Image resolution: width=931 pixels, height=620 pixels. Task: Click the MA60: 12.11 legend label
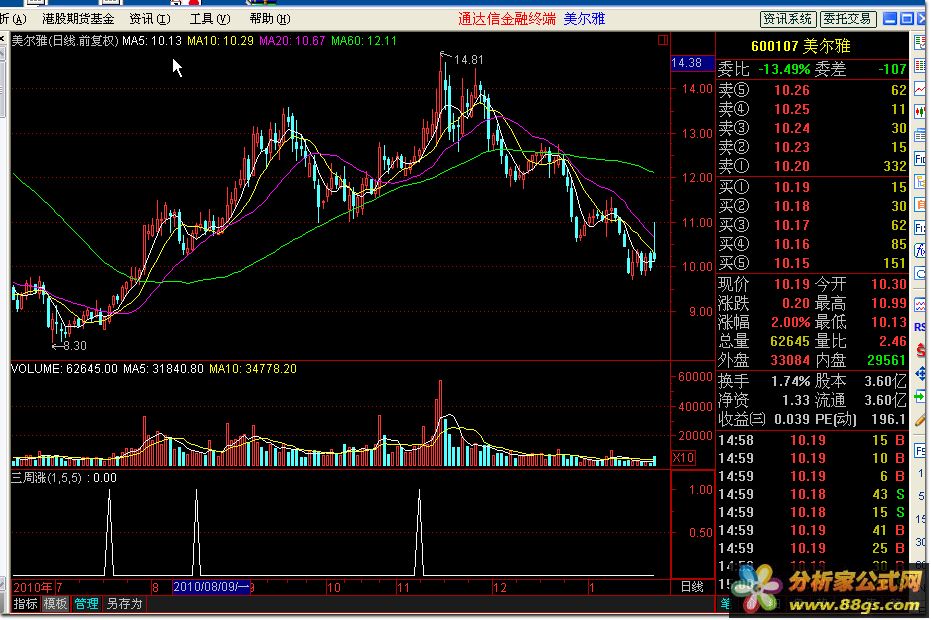pos(364,41)
